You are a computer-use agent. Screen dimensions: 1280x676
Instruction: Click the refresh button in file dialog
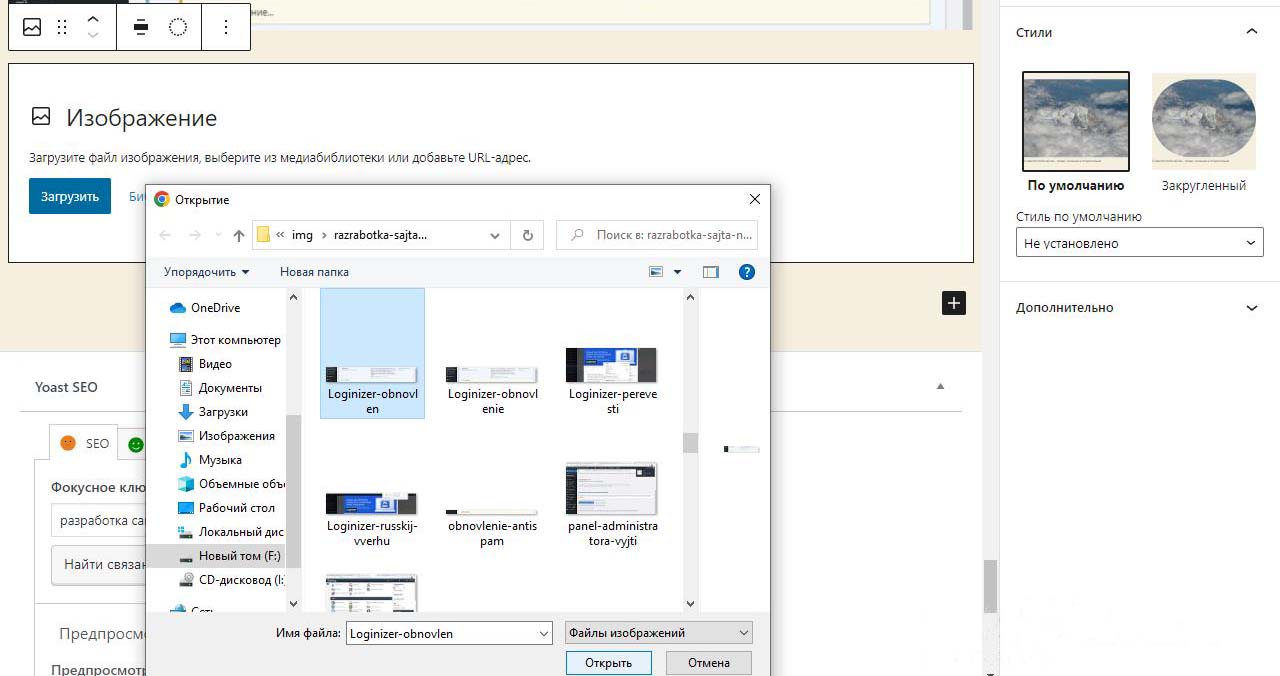527,235
